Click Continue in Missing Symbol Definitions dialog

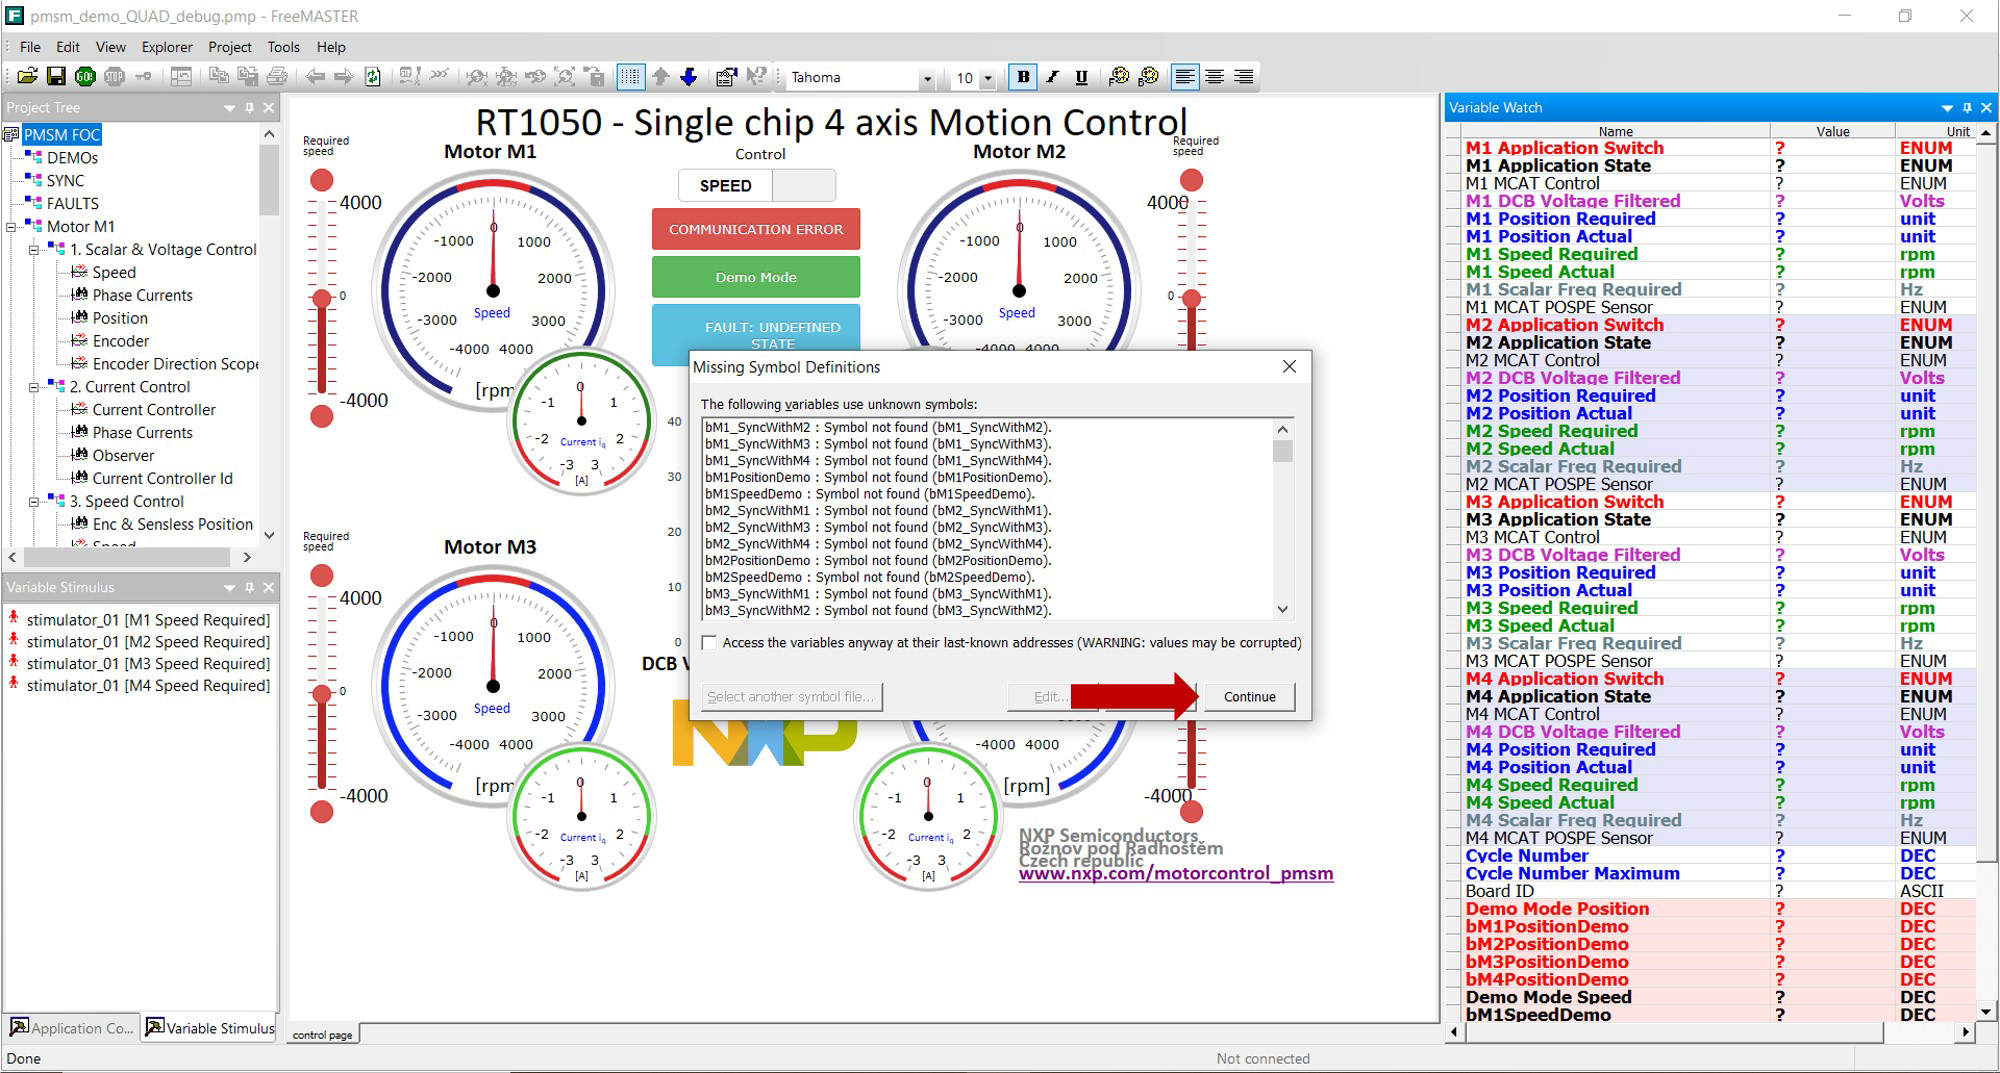tap(1249, 697)
